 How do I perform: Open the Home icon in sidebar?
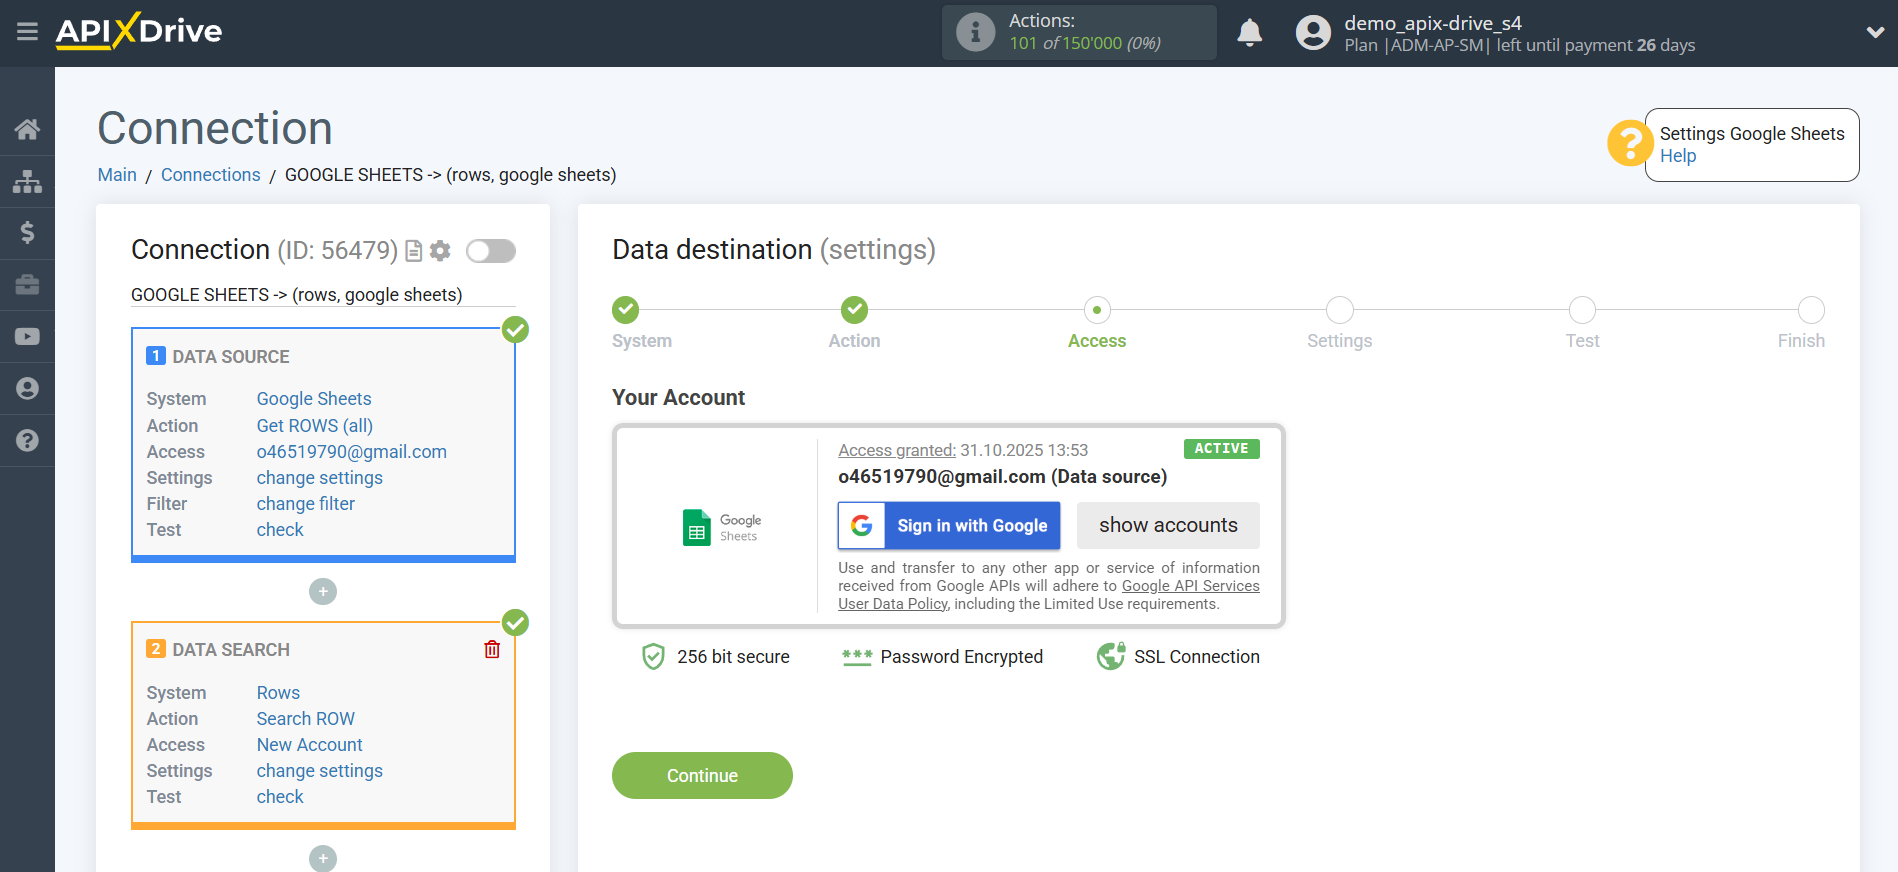pos(27,129)
